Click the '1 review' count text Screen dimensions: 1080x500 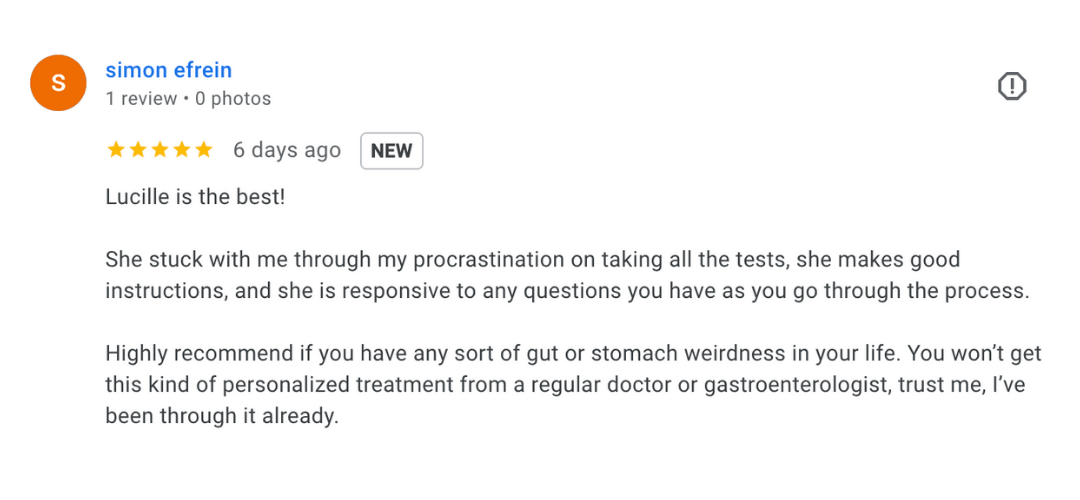tap(141, 99)
